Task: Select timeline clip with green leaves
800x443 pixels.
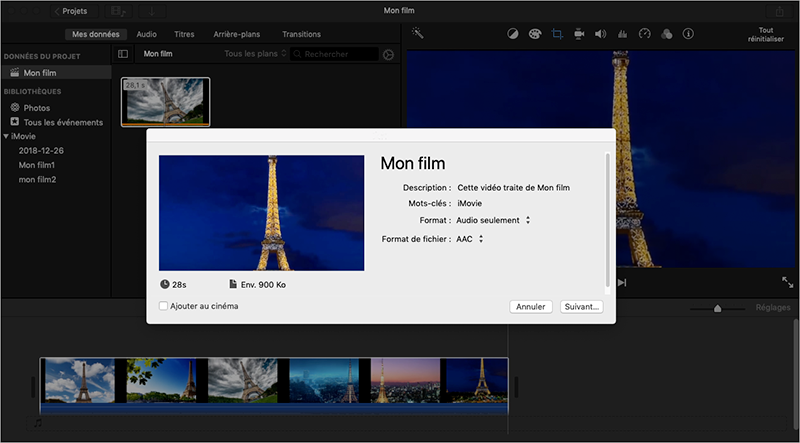Action: pyautogui.click(x=161, y=380)
